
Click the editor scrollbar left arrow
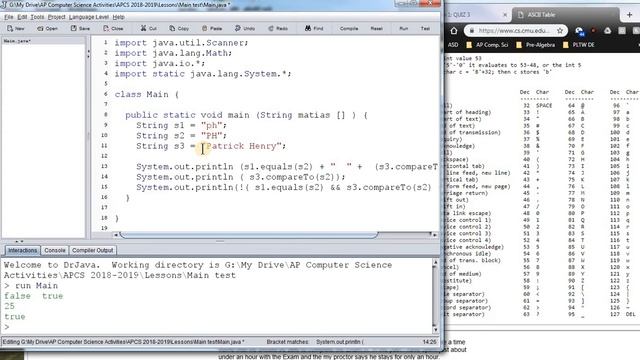(116, 235)
